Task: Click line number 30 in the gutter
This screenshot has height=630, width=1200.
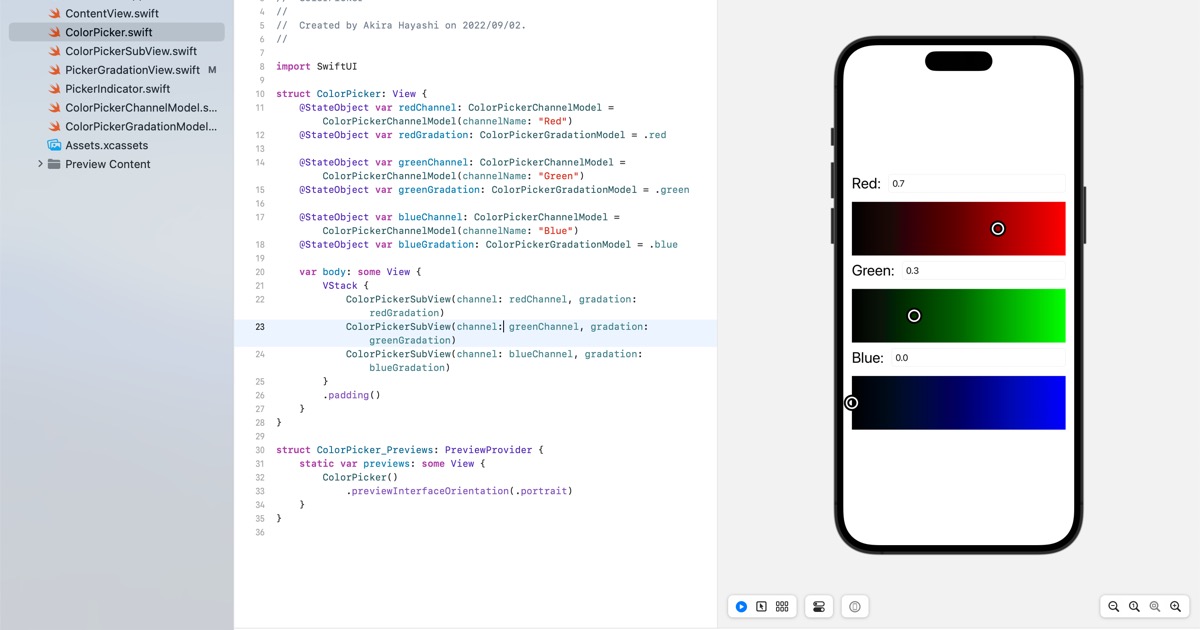Action: [260, 450]
